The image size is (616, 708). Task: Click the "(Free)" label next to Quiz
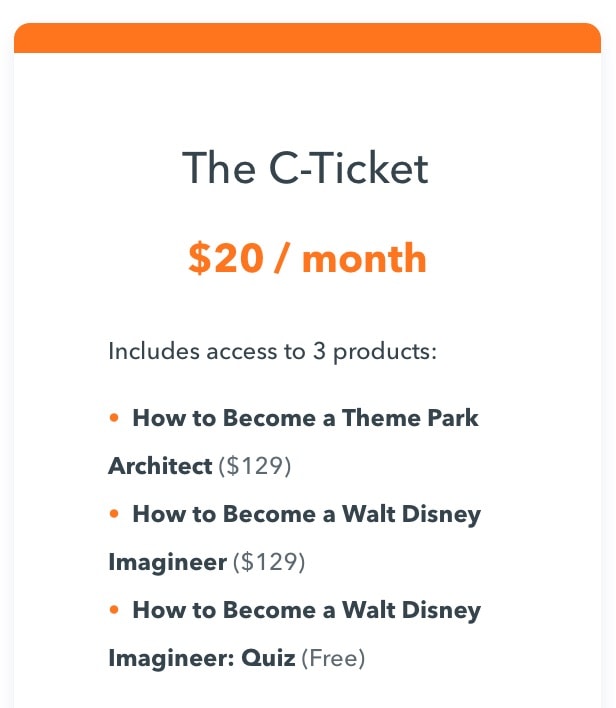(x=333, y=658)
